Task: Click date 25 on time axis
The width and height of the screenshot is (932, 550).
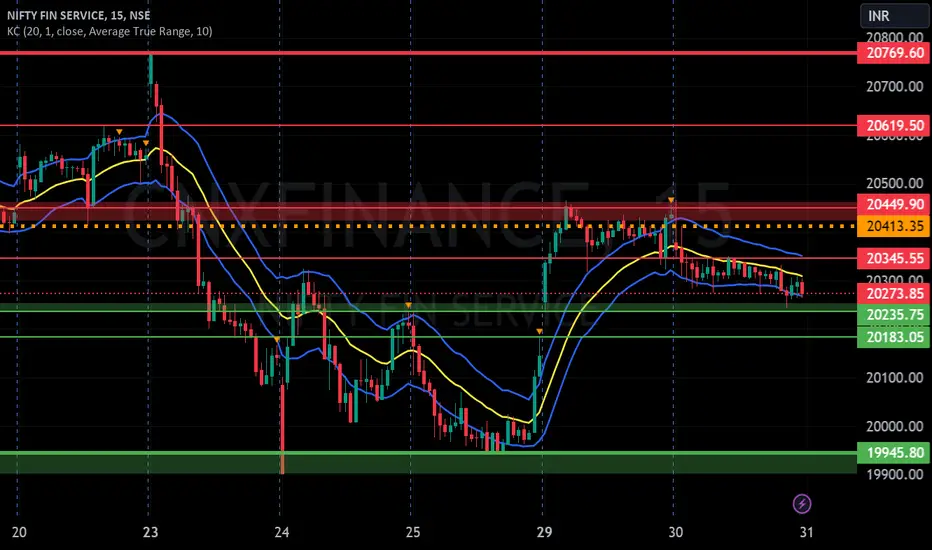Action: pyautogui.click(x=413, y=532)
